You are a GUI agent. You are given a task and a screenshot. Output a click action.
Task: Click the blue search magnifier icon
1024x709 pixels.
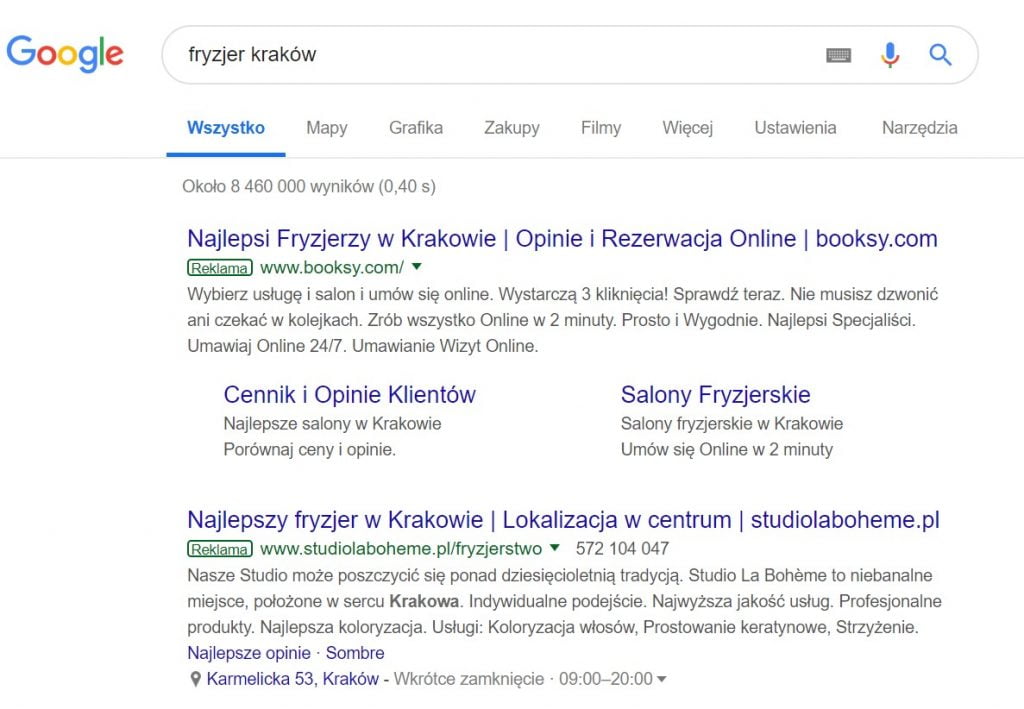[x=940, y=55]
